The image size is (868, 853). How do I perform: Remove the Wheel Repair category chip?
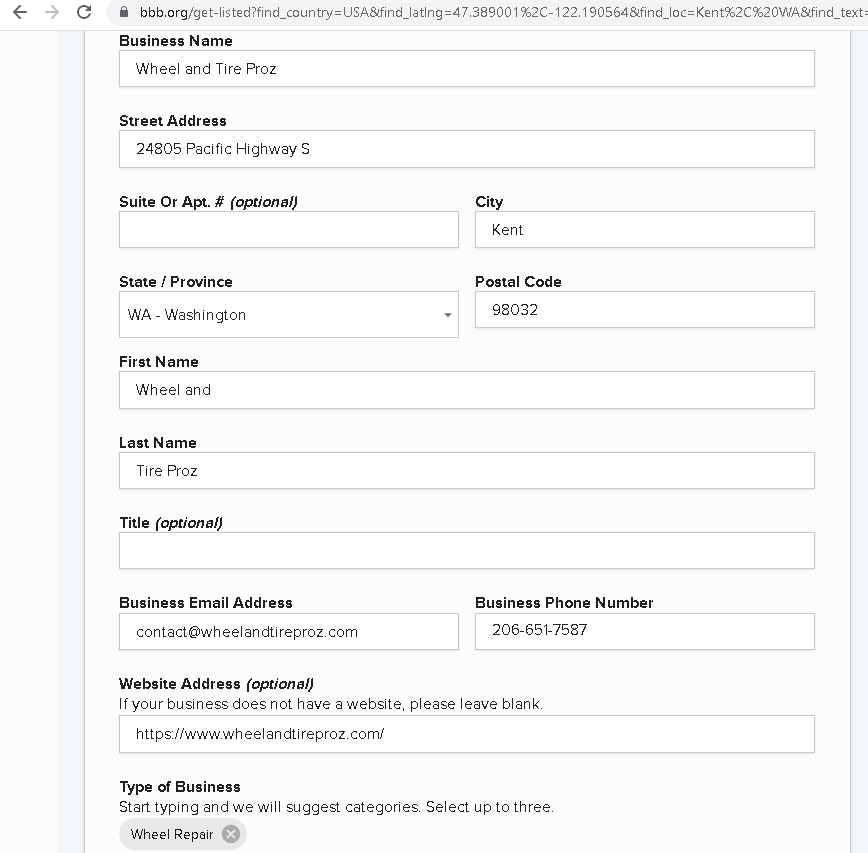[231, 834]
